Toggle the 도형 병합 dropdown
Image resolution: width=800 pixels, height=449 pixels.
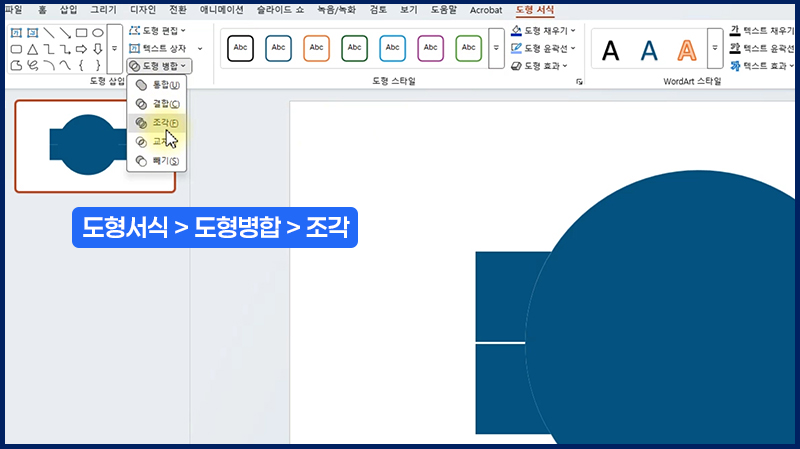tap(159, 66)
